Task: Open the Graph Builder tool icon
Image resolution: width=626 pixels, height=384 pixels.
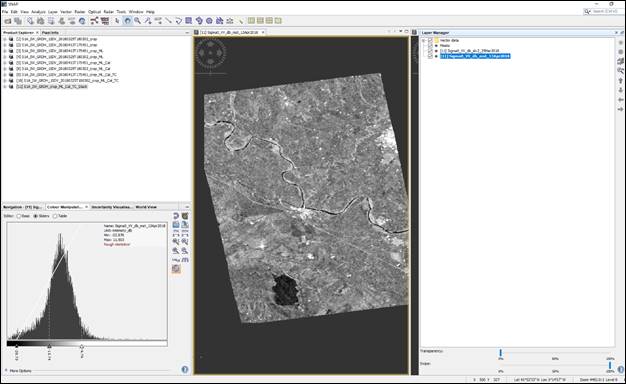Action: (x=95, y=21)
